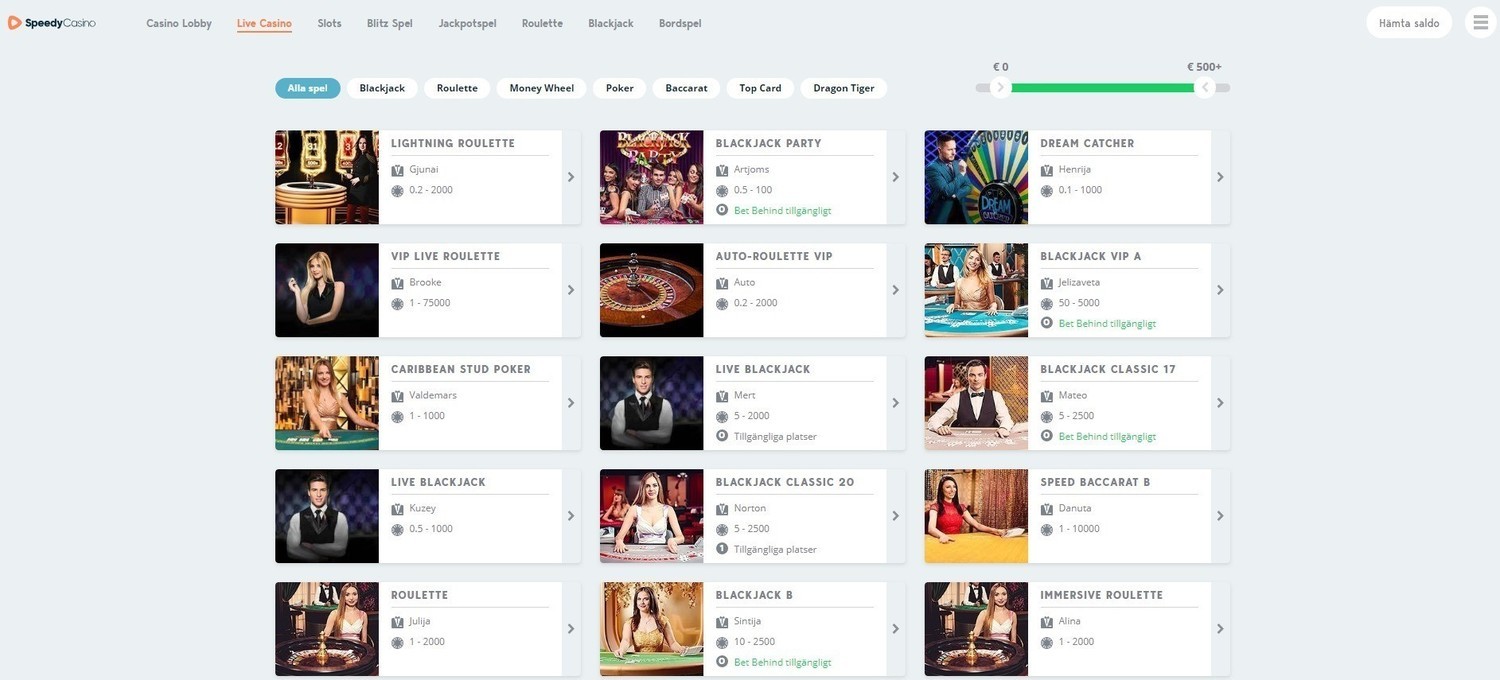
Task: Click Bet Behind icon under Blackjack VIP A
Action: coord(1047,323)
